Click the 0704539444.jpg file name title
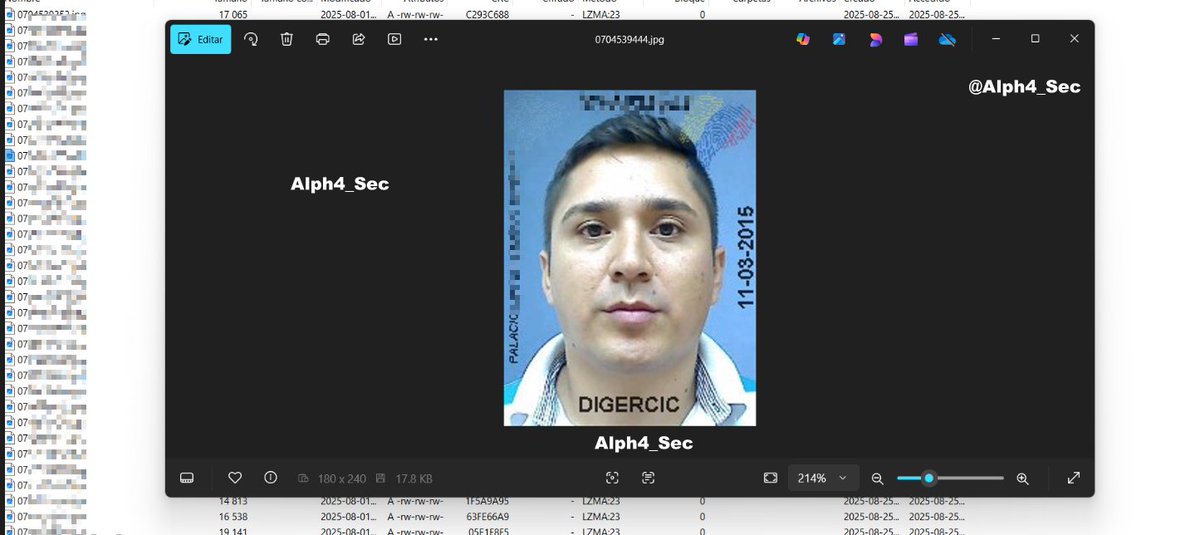Screen dimensions: 1200x535 pos(629,39)
